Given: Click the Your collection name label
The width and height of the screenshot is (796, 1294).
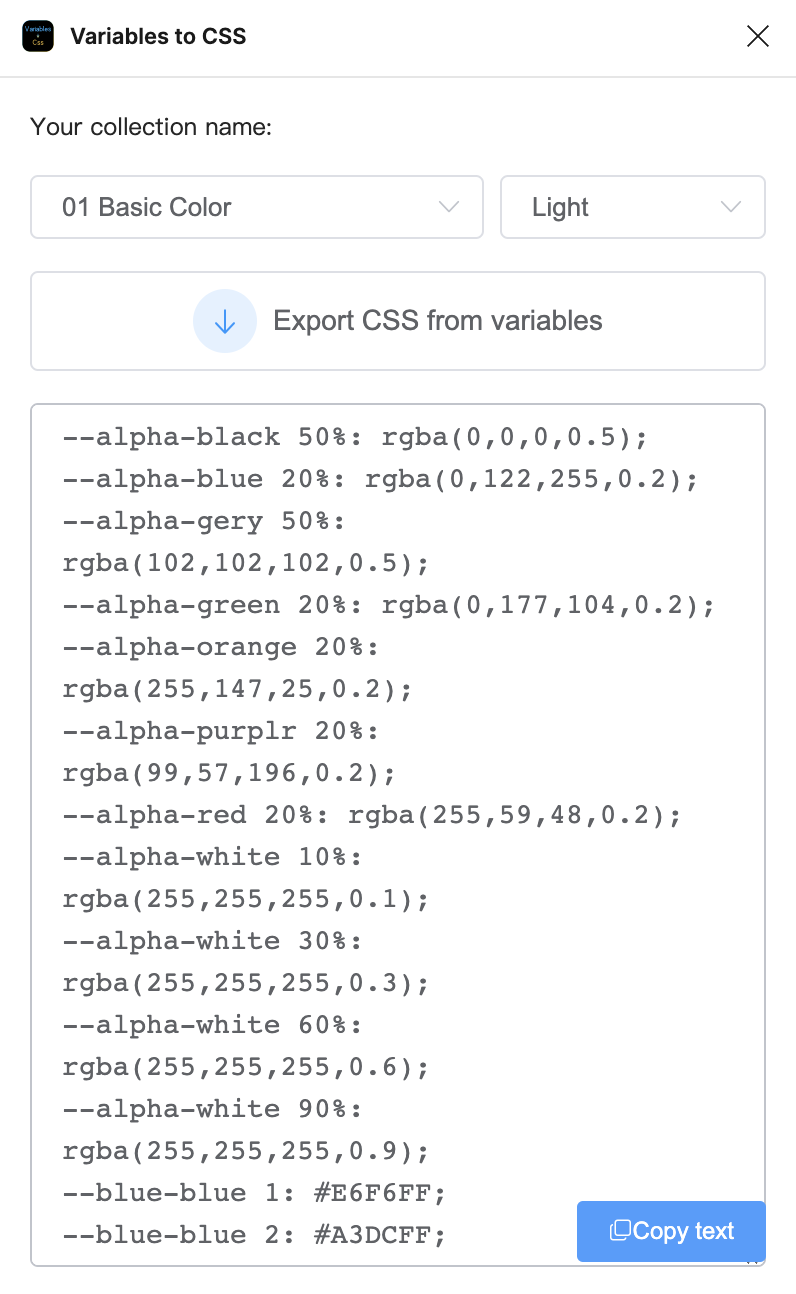Looking at the screenshot, I should click(151, 127).
